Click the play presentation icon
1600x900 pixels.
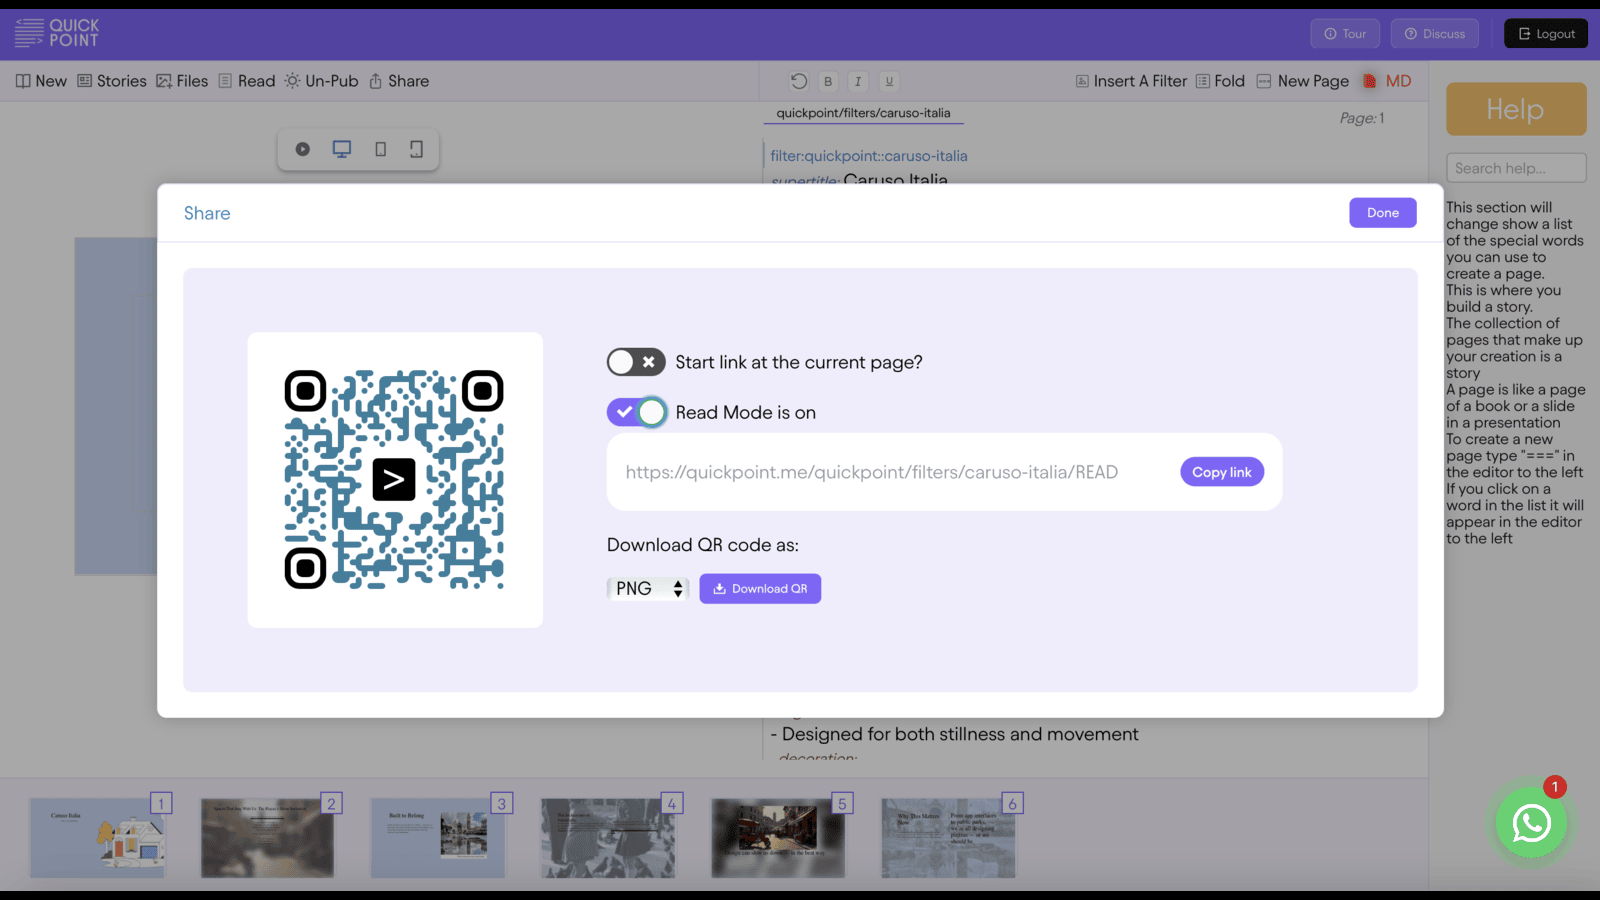point(302,149)
